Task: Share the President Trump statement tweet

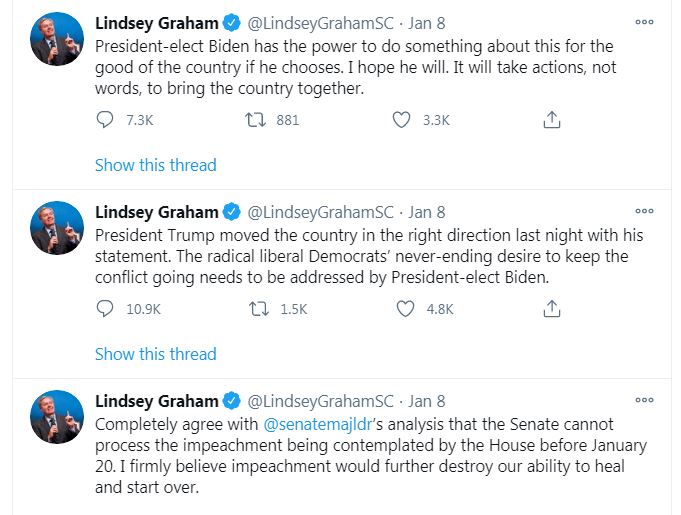Action: (x=550, y=309)
